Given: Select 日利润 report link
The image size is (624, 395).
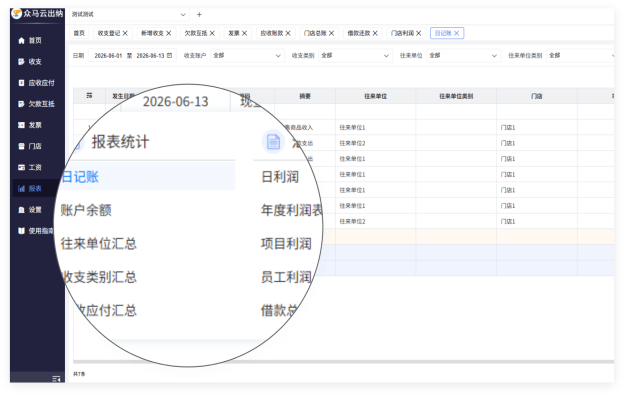Looking at the screenshot, I should pos(280,177).
